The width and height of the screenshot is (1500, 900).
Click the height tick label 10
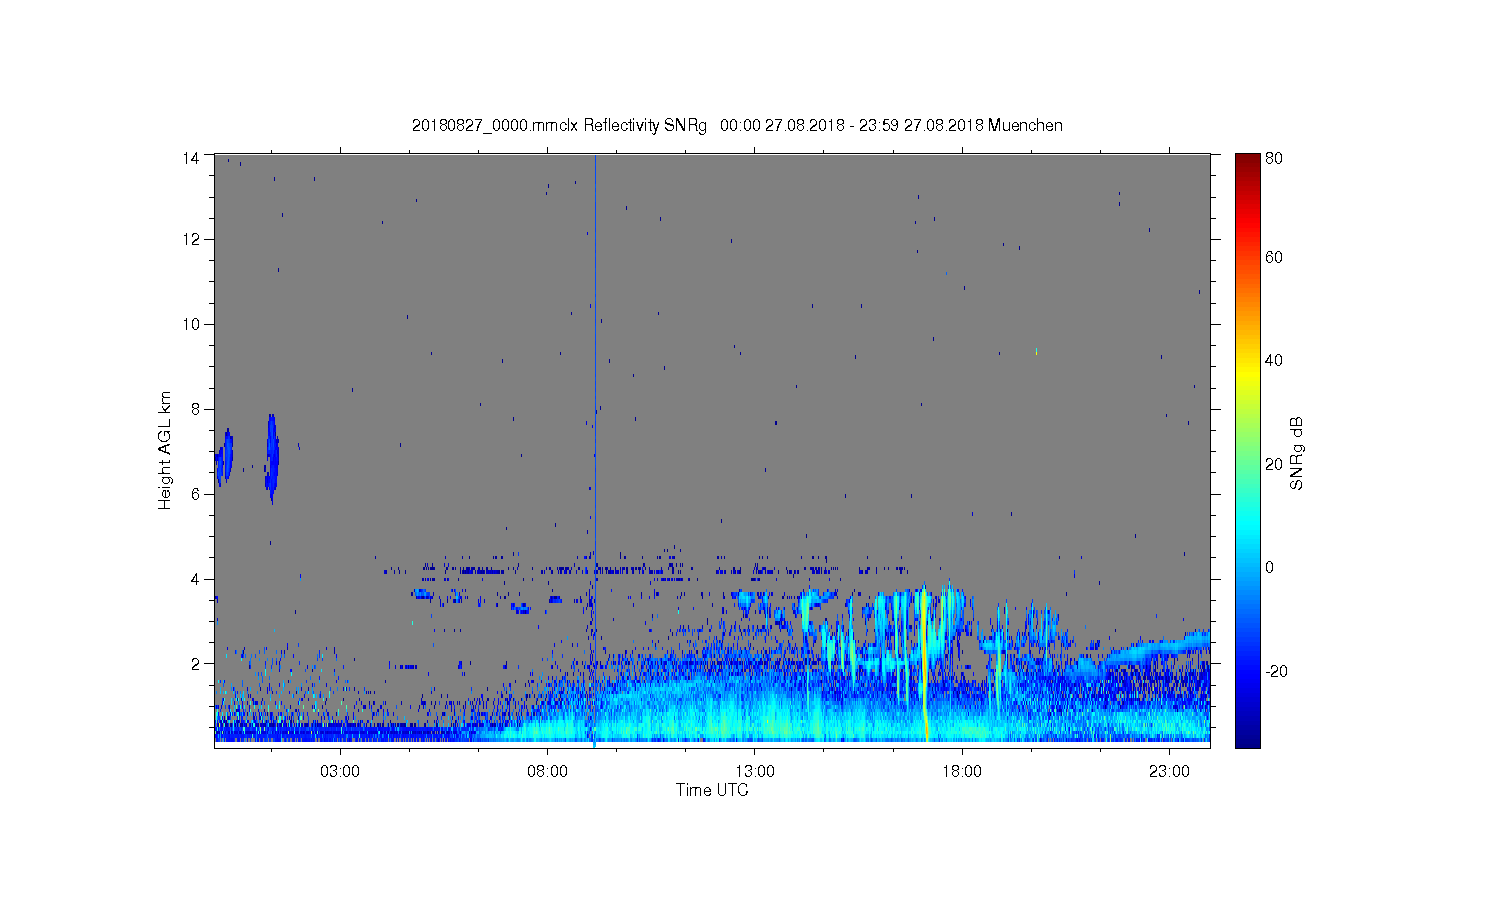click(x=190, y=324)
